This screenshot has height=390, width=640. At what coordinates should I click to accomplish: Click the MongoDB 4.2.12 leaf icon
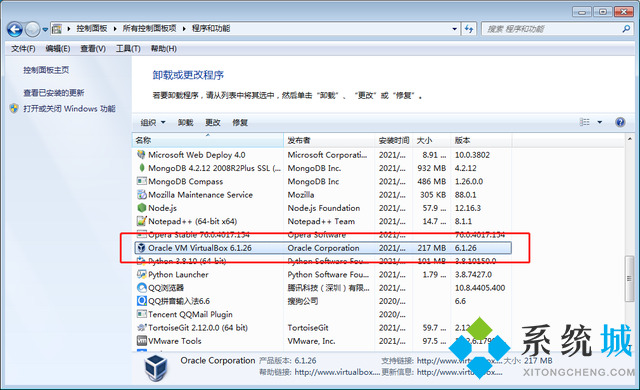point(141,168)
